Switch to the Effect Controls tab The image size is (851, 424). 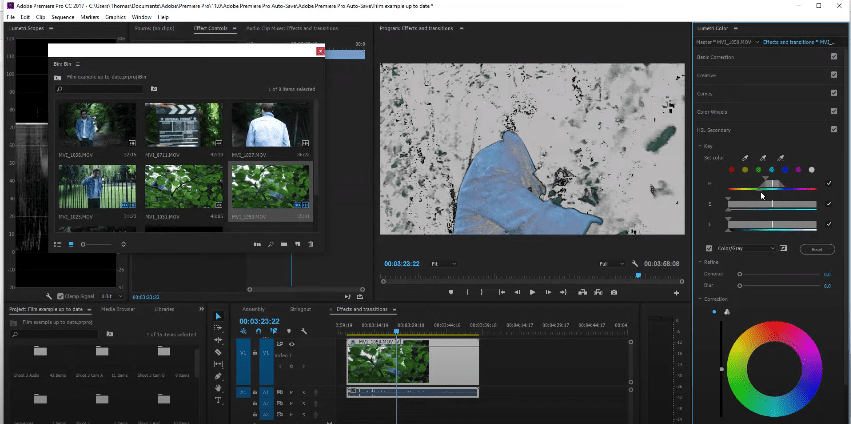(x=211, y=28)
